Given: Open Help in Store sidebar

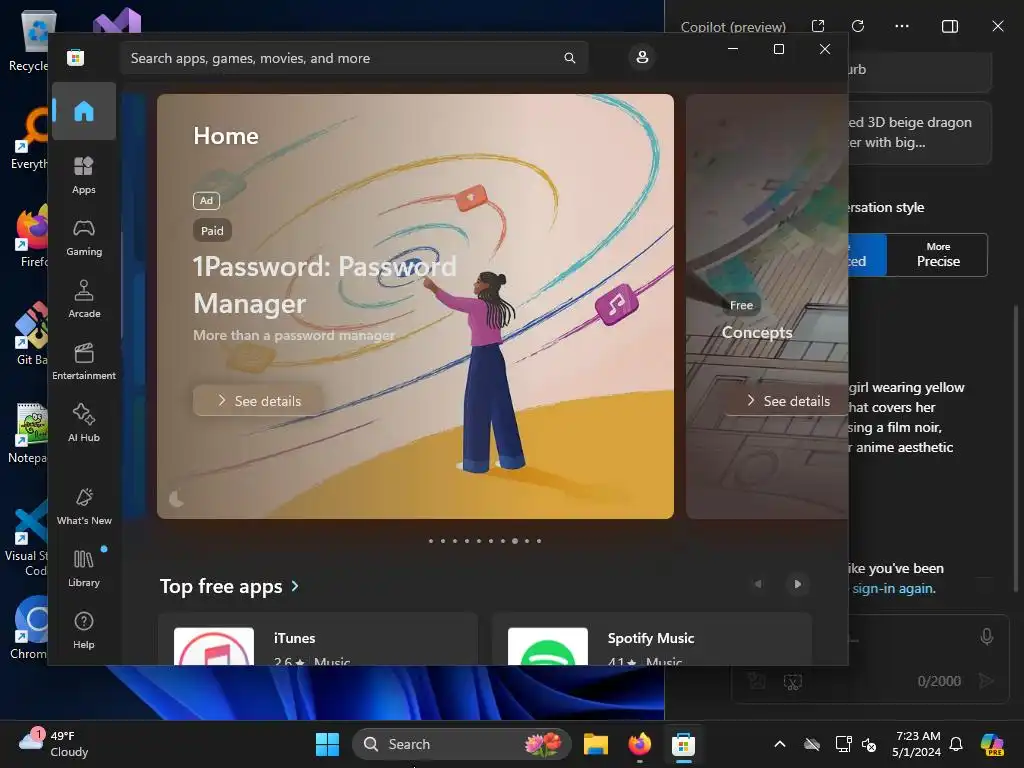Looking at the screenshot, I should [84, 630].
